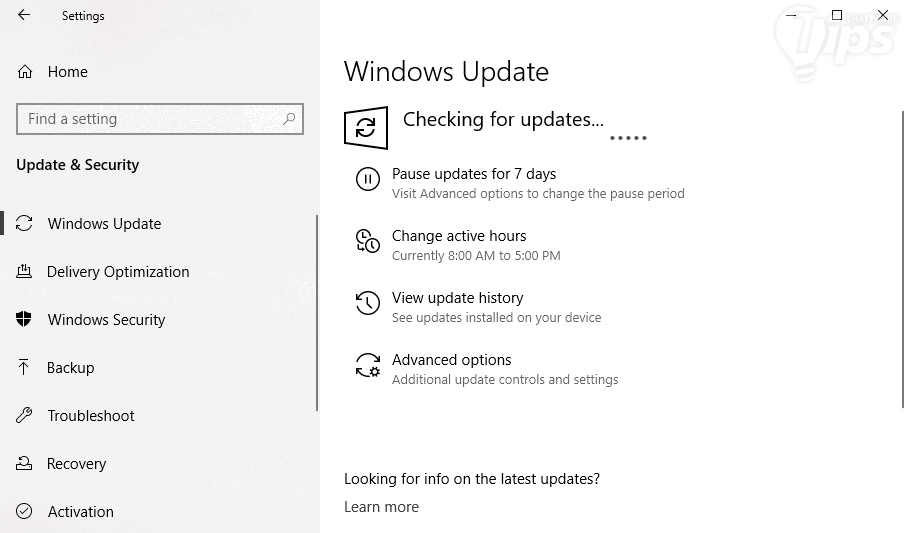Click the Troubleshoot wrench icon

[25, 416]
